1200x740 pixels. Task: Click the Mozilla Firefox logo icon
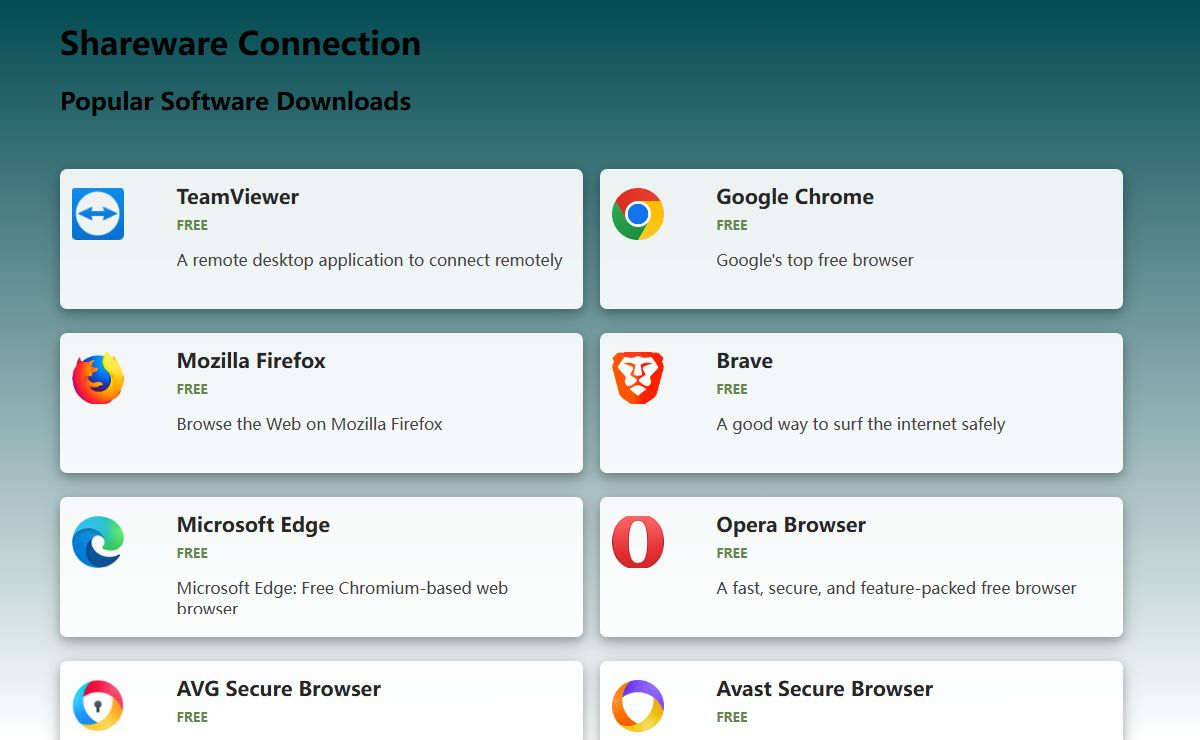pos(98,378)
